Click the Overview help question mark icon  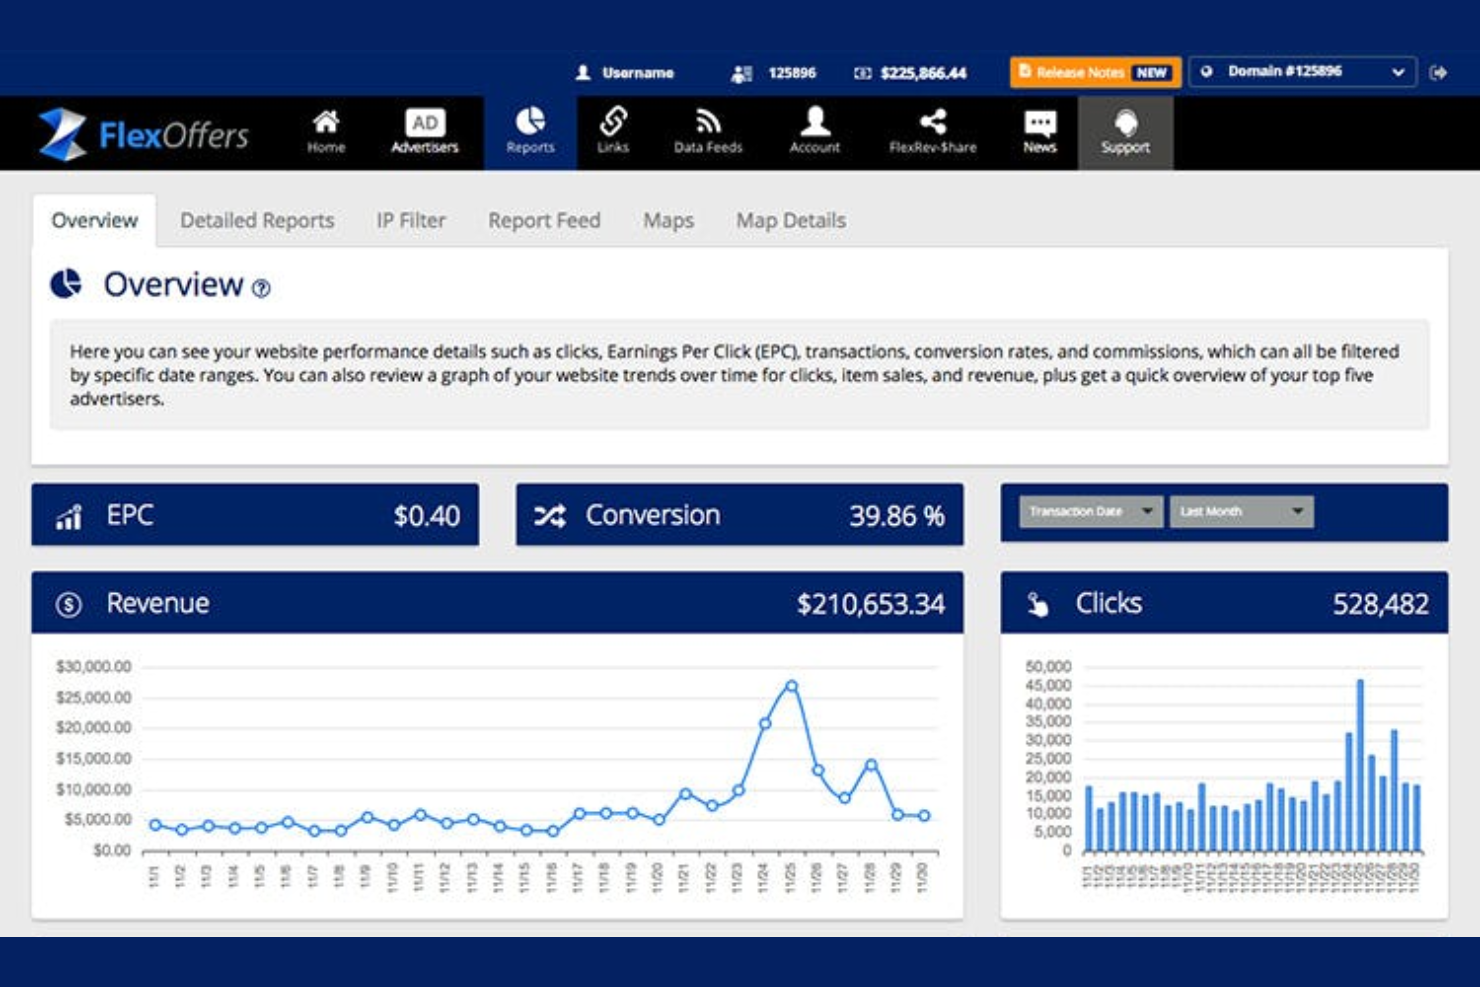[x=261, y=288]
